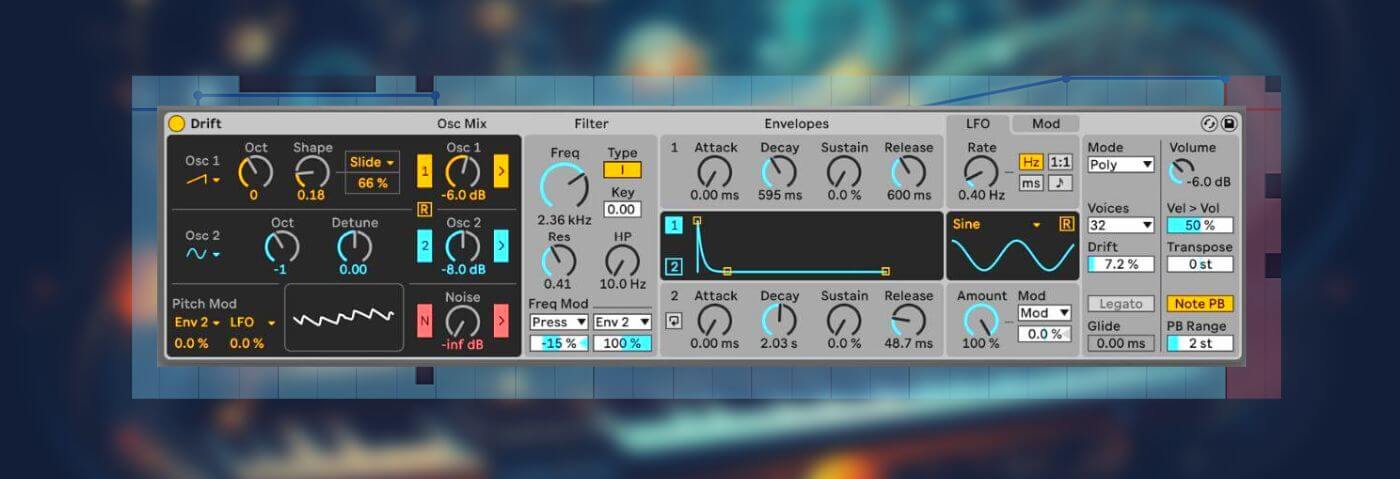Click the Envelope 2 Decay knob
This screenshot has width=1400, height=479.
779,320
